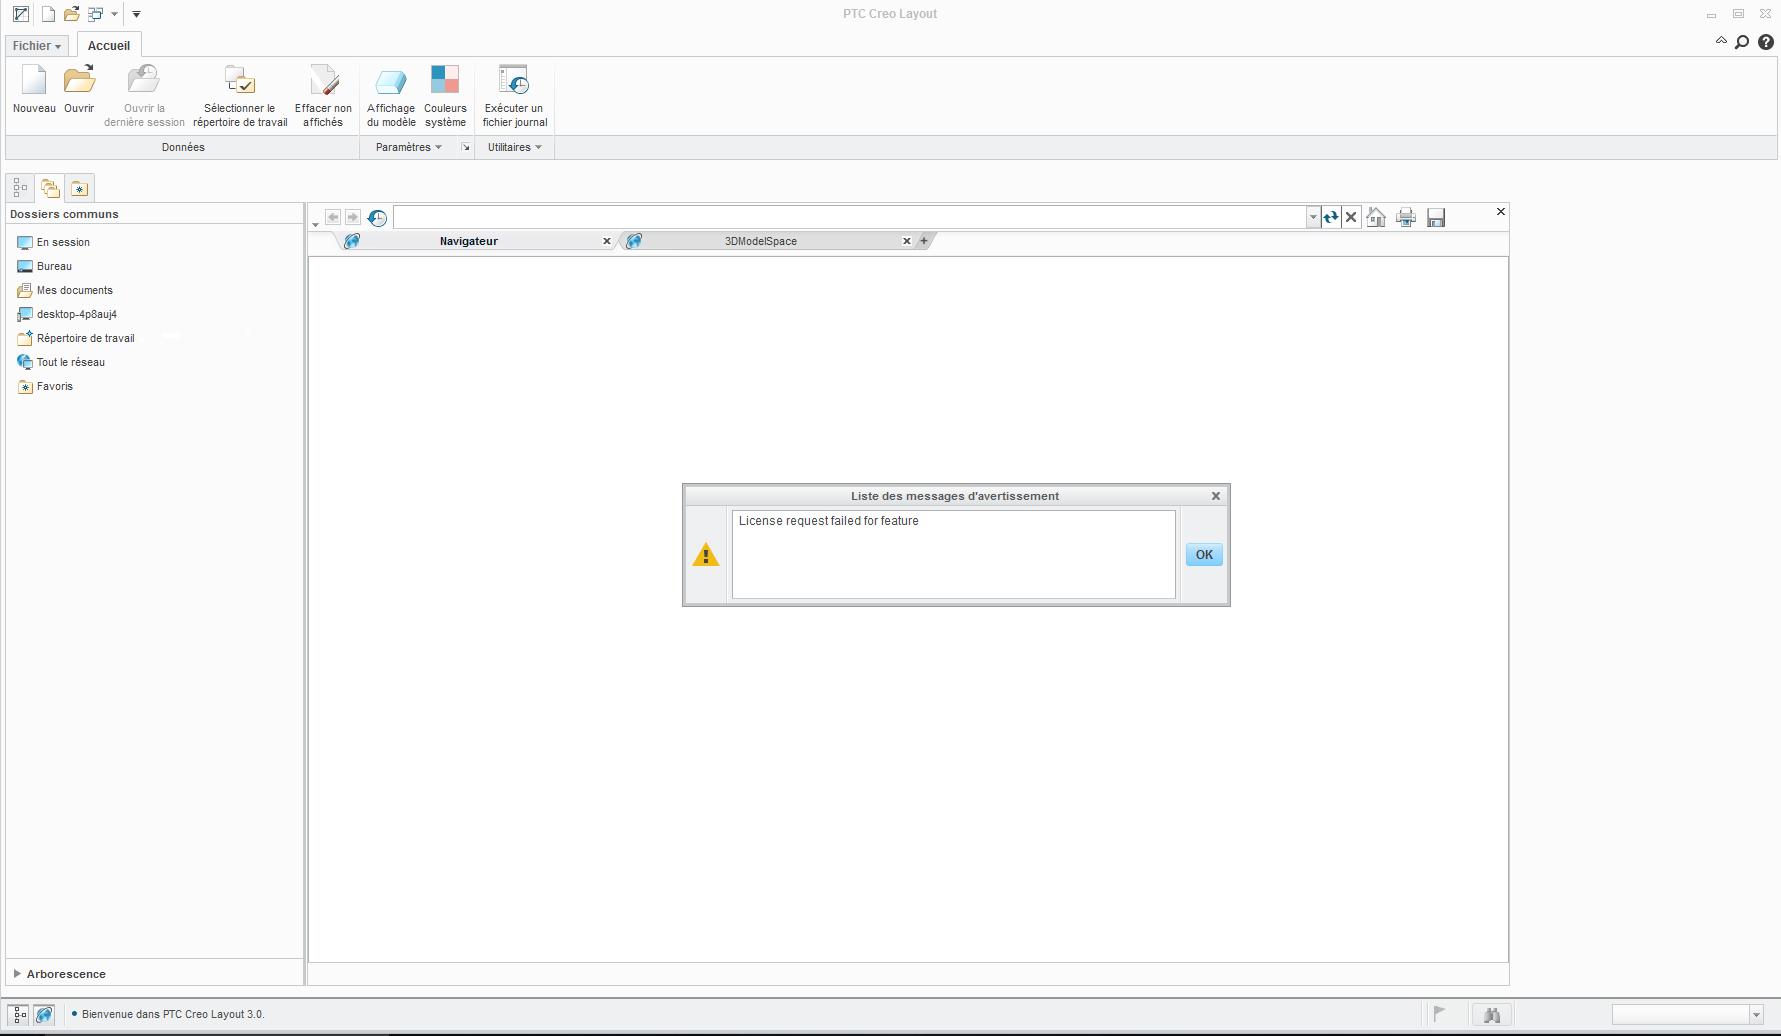The width and height of the screenshot is (1781, 1036).
Task: Click 'License request failed for feature' text
Action: point(828,521)
